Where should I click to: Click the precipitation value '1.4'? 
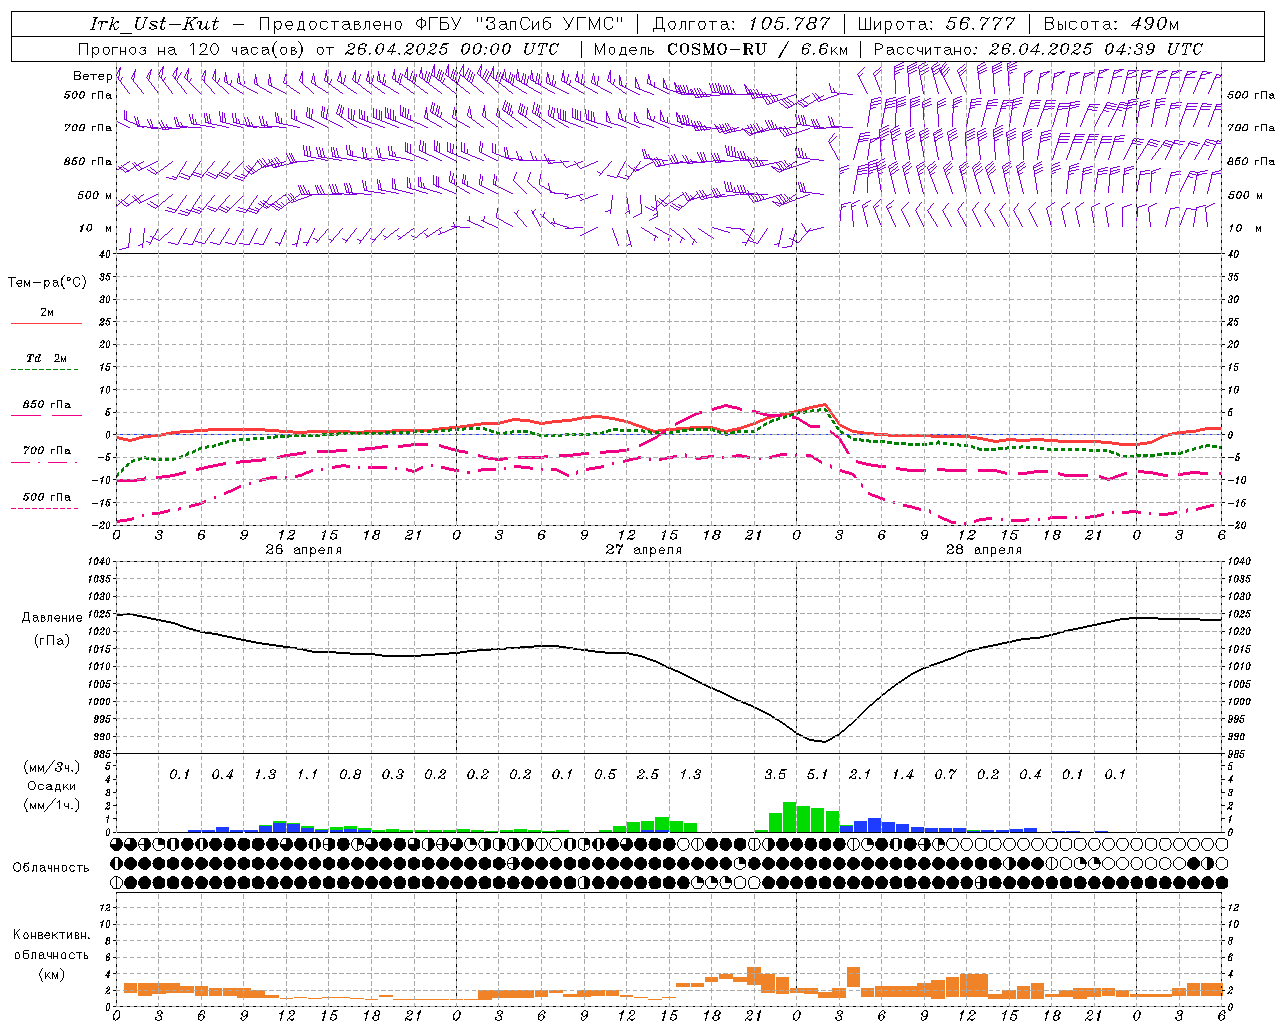pyautogui.click(x=902, y=774)
